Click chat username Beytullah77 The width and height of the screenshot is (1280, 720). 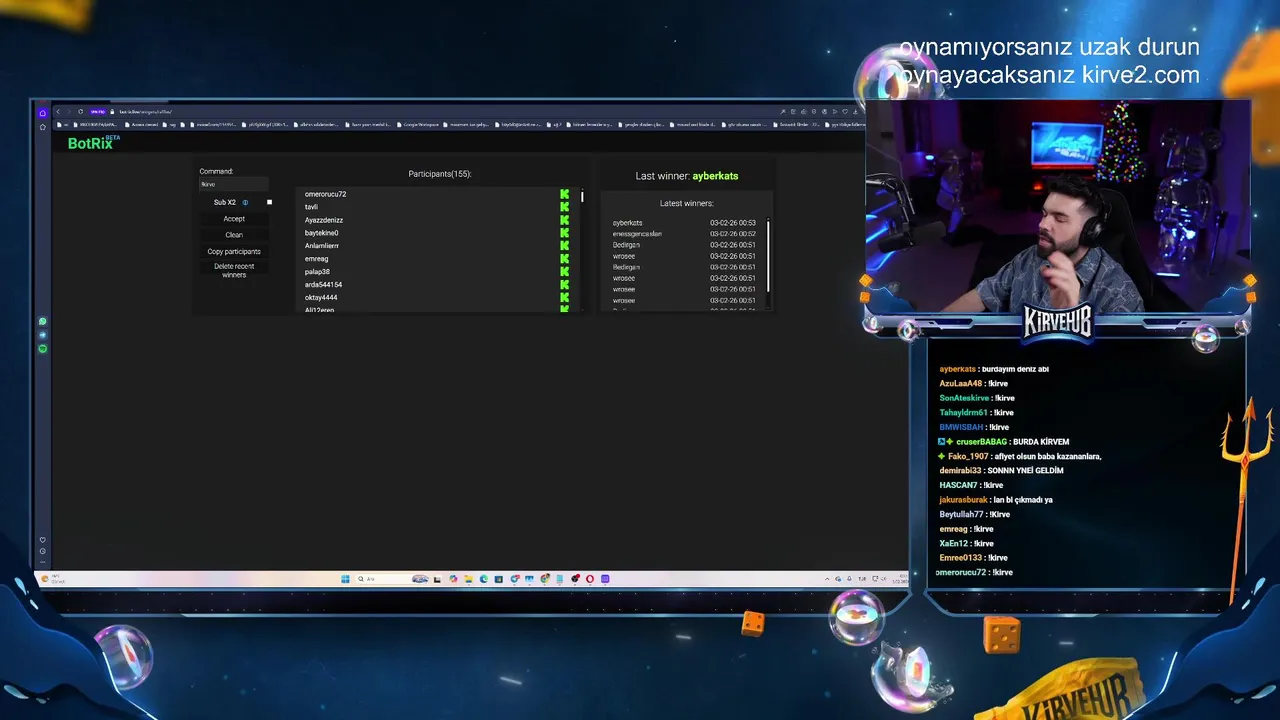pyautogui.click(x=962, y=514)
